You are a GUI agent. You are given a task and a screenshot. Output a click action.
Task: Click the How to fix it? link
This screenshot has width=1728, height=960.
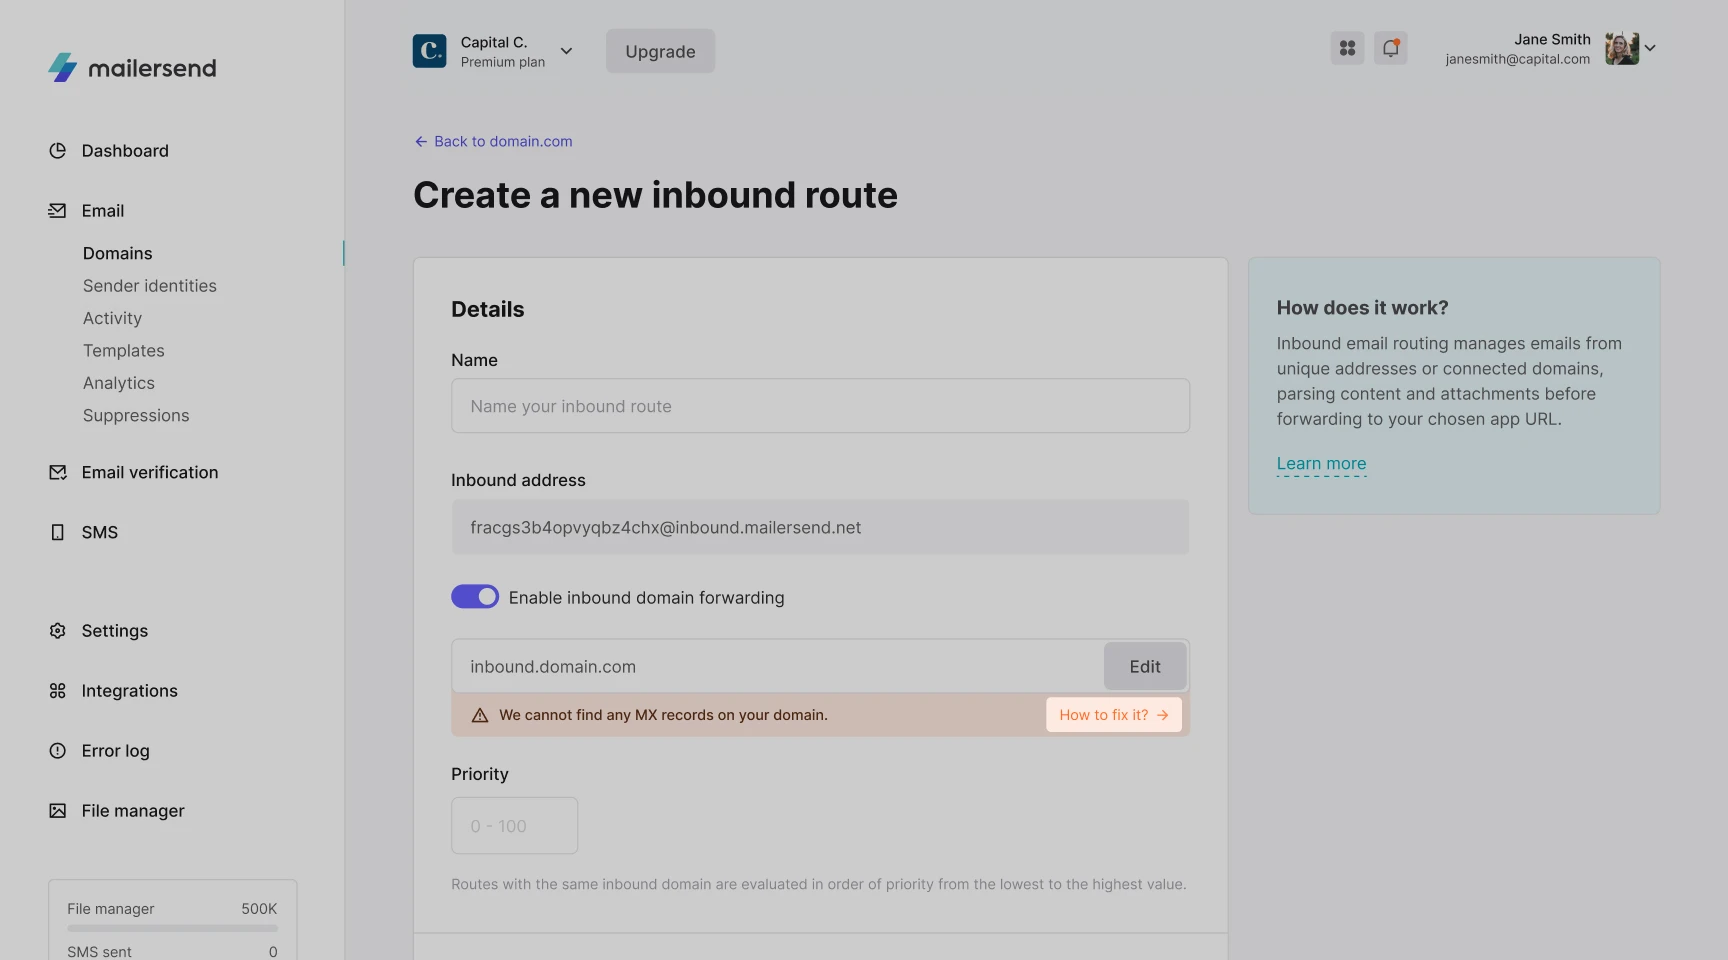(x=1113, y=715)
